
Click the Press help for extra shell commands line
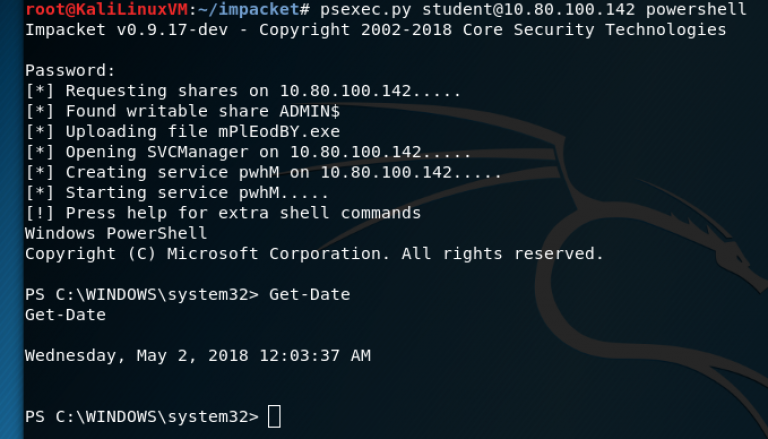coord(222,213)
